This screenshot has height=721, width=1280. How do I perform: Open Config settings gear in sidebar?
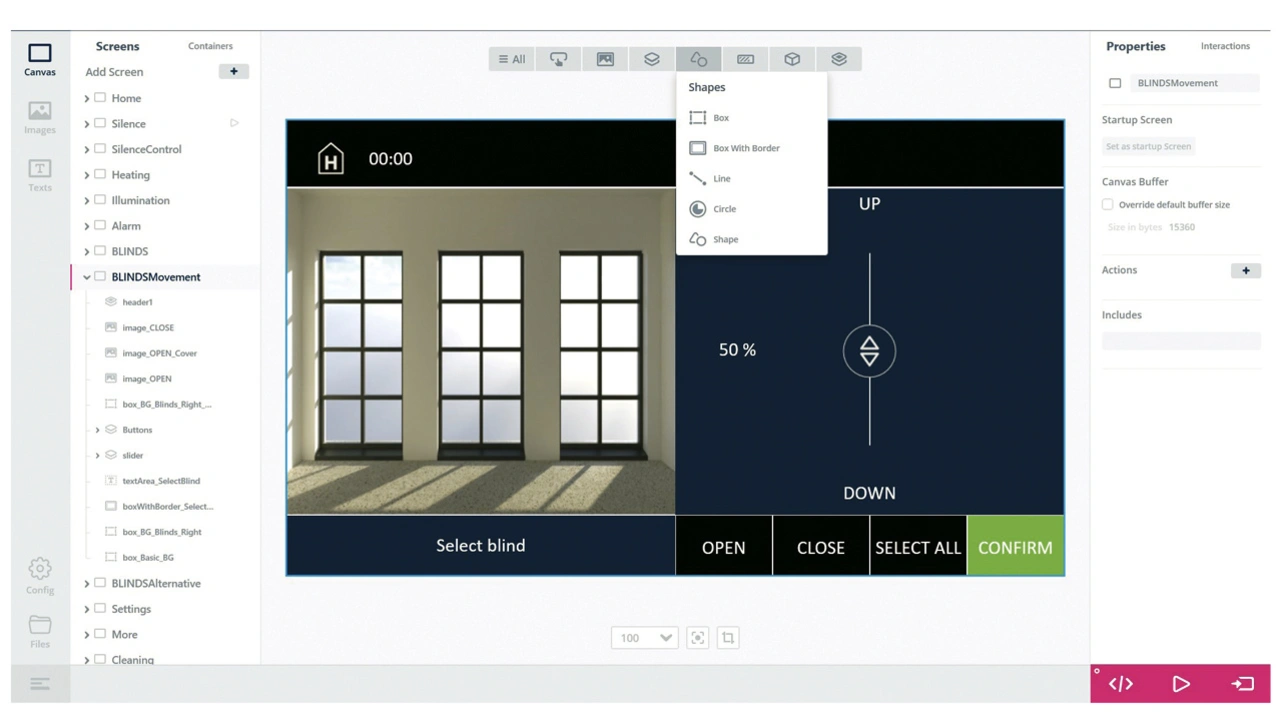click(x=40, y=576)
